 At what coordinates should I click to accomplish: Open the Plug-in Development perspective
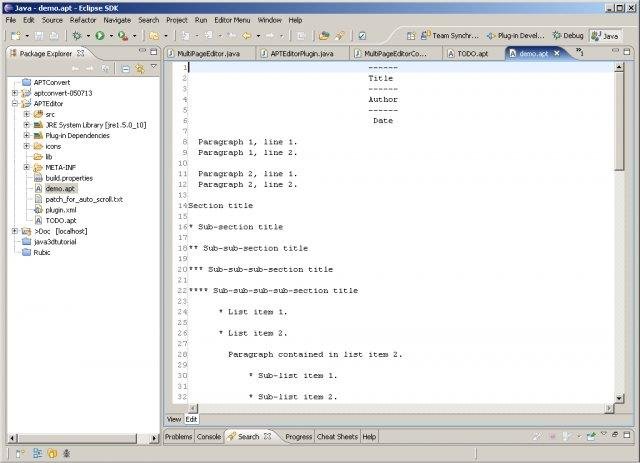[514, 35]
